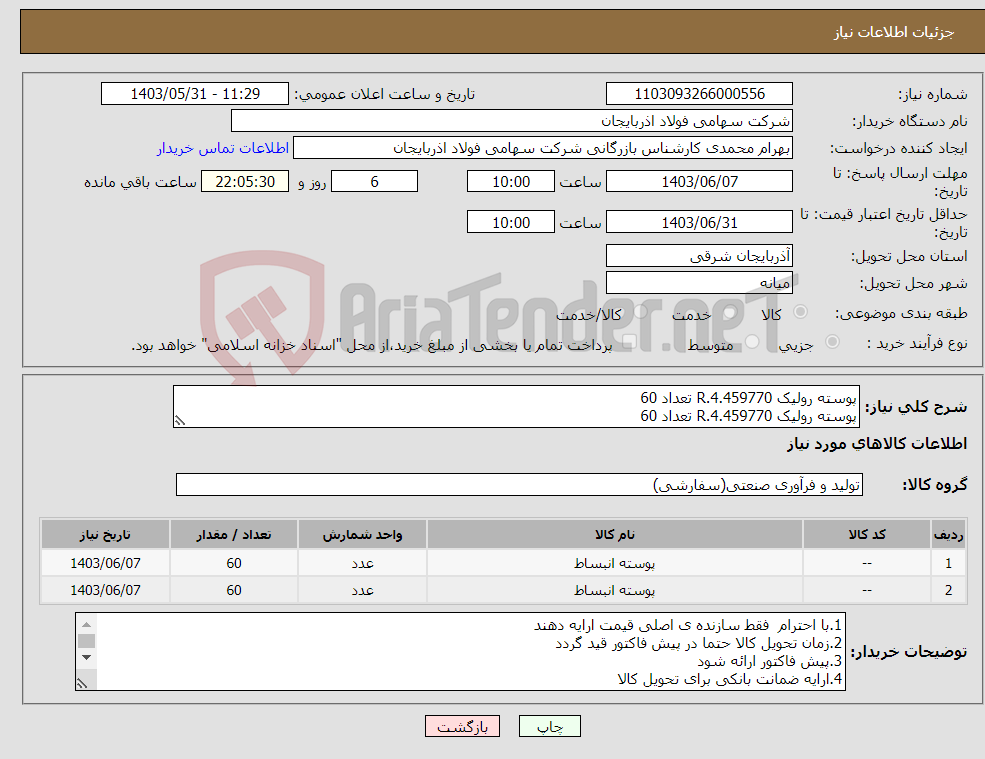Screen dimensions: 985x759
Task: Click the buyer organization name field
Action: [x=512, y=121]
